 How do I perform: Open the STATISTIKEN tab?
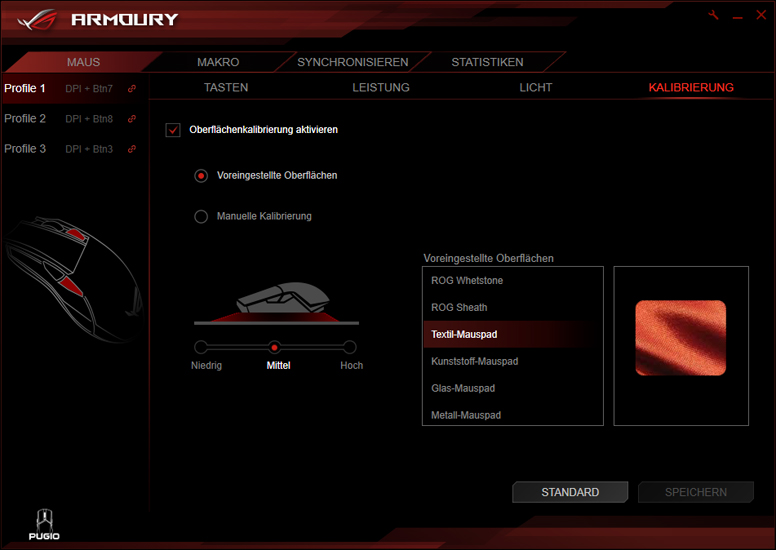click(x=487, y=62)
